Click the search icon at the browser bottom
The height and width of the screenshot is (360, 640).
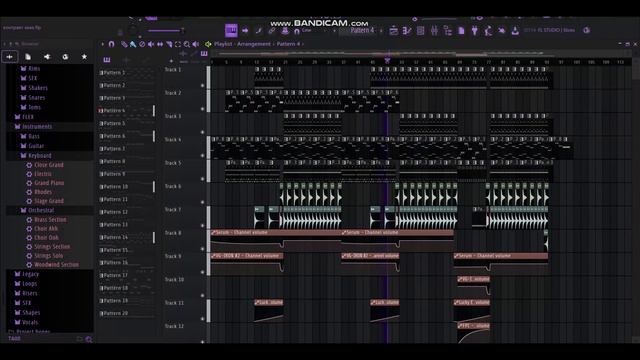point(89,339)
